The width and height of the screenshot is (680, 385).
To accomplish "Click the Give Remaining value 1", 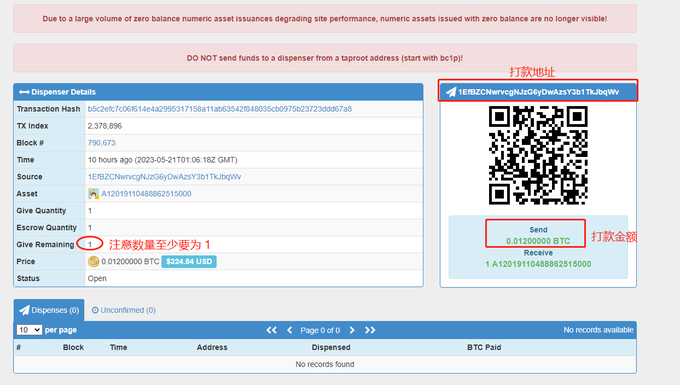I will [x=90, y=245].
